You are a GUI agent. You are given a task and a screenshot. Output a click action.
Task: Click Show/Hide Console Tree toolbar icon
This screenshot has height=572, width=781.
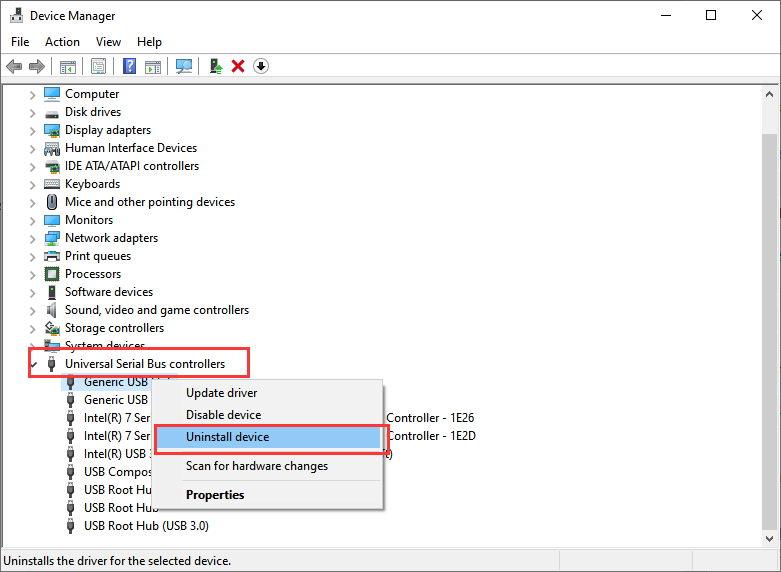(68, 66)
